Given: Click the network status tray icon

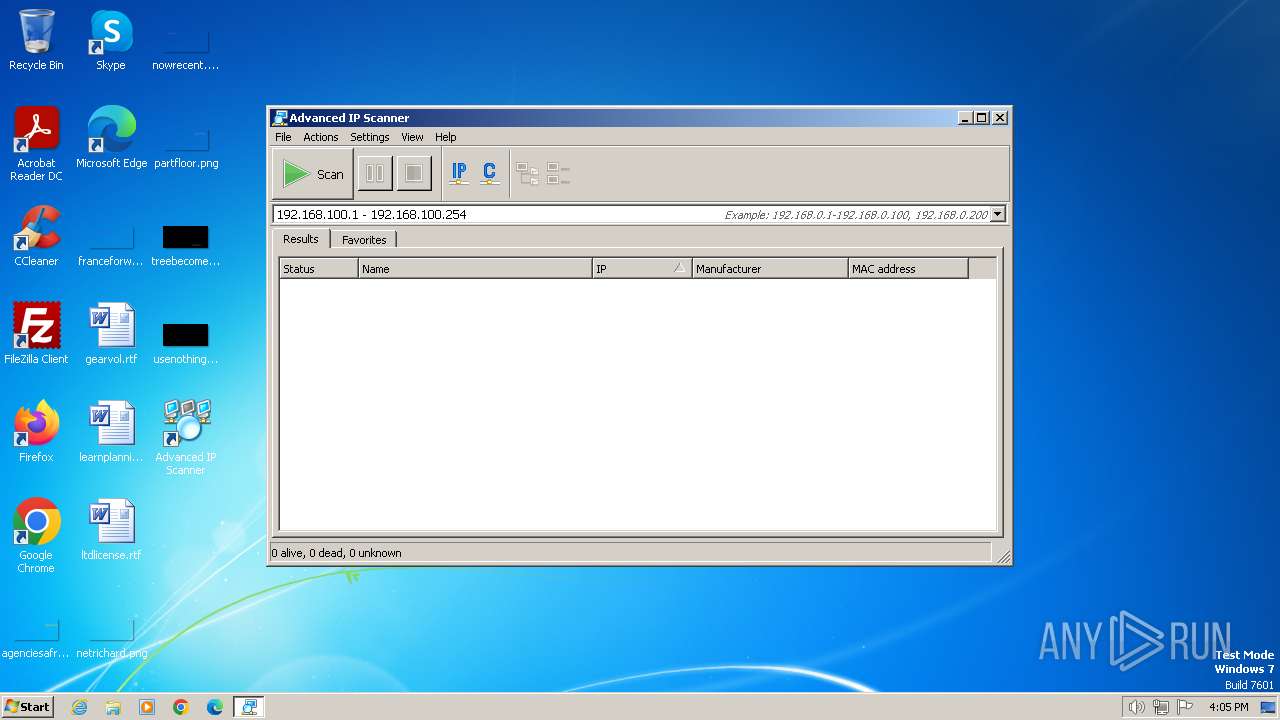Looking at the screenshot, I should [1161, 707].
